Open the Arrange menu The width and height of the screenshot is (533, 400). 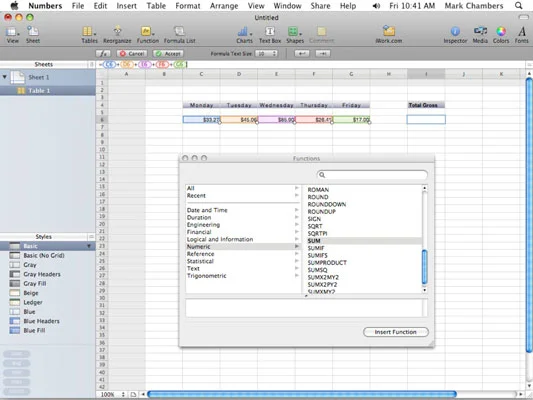[x=224, y=6]
